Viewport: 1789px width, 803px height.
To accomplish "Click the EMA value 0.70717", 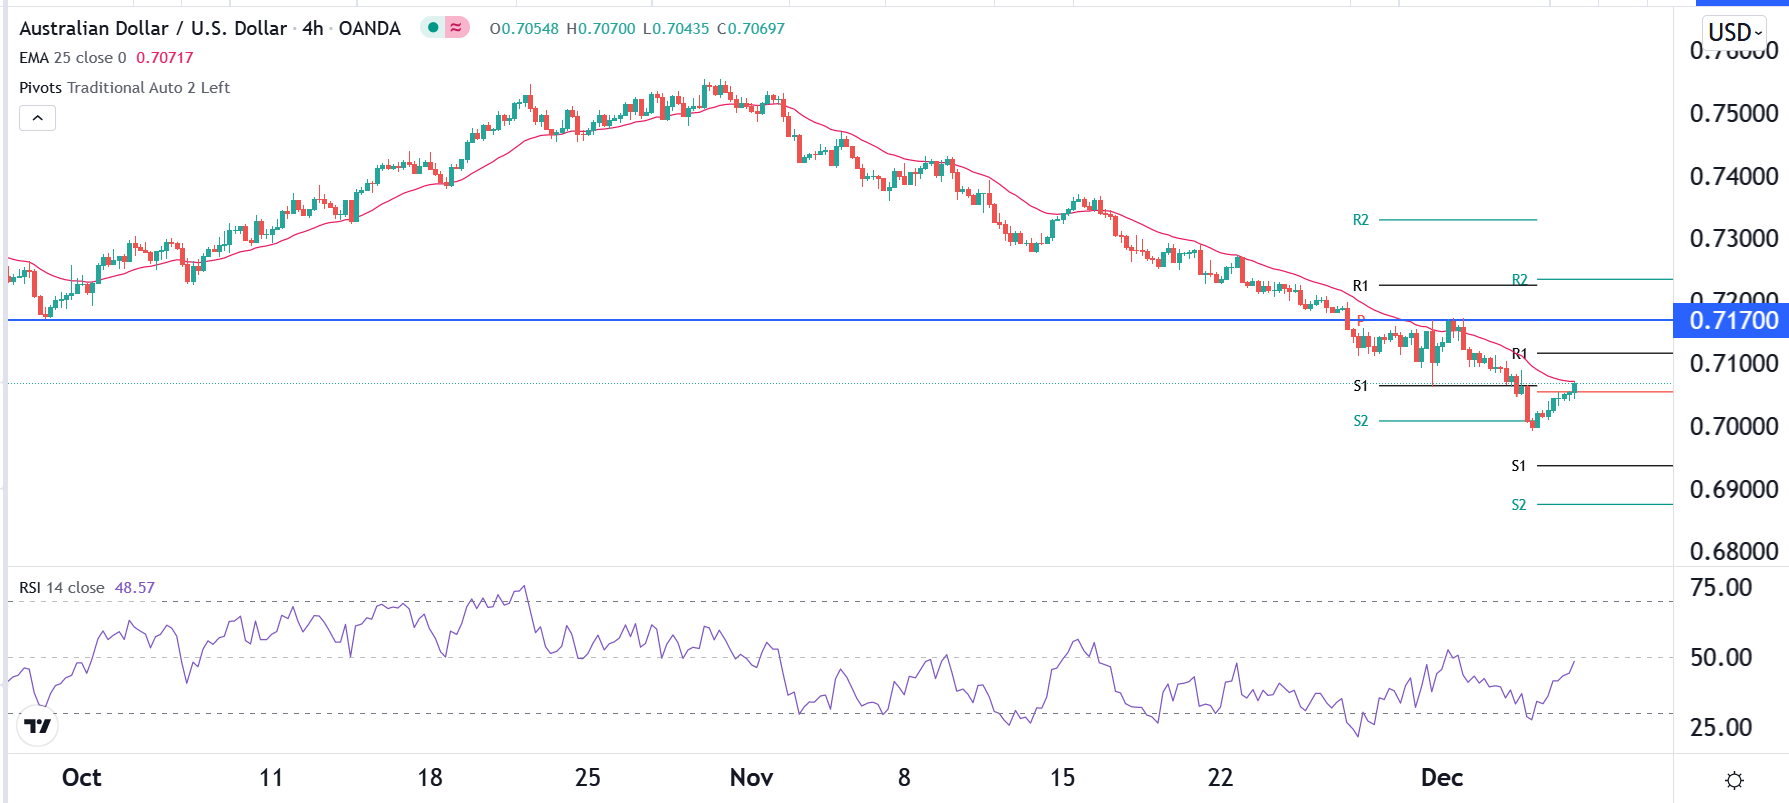I will click(165, 58).
